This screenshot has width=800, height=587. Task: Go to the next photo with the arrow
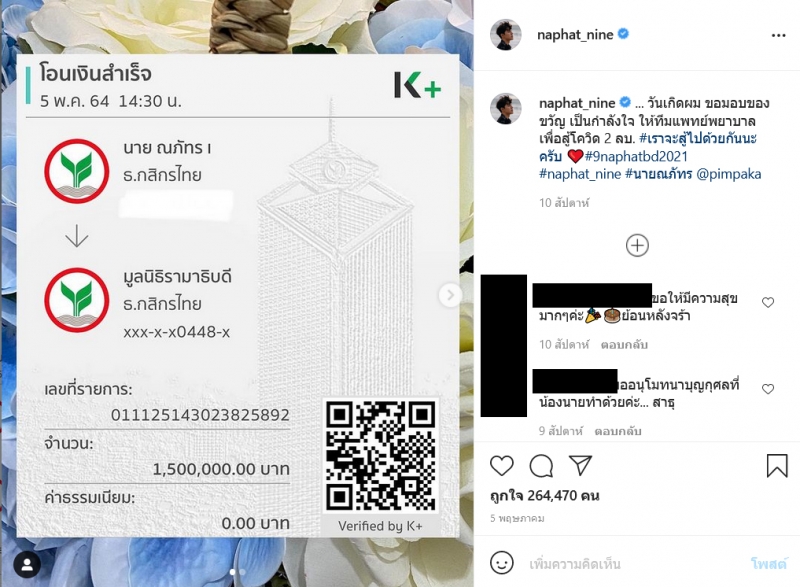pyautogui.click(x=450, y=294)
